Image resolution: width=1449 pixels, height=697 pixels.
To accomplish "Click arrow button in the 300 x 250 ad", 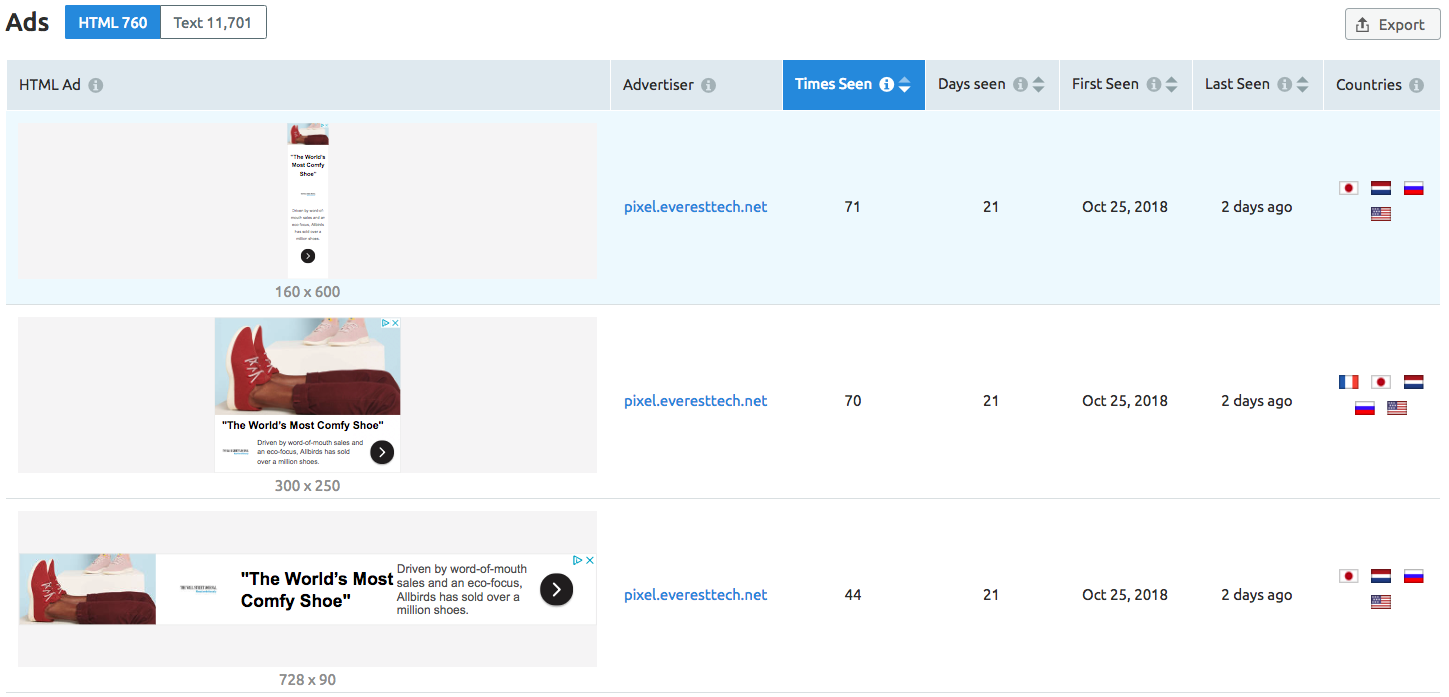I will click(382, 452).
